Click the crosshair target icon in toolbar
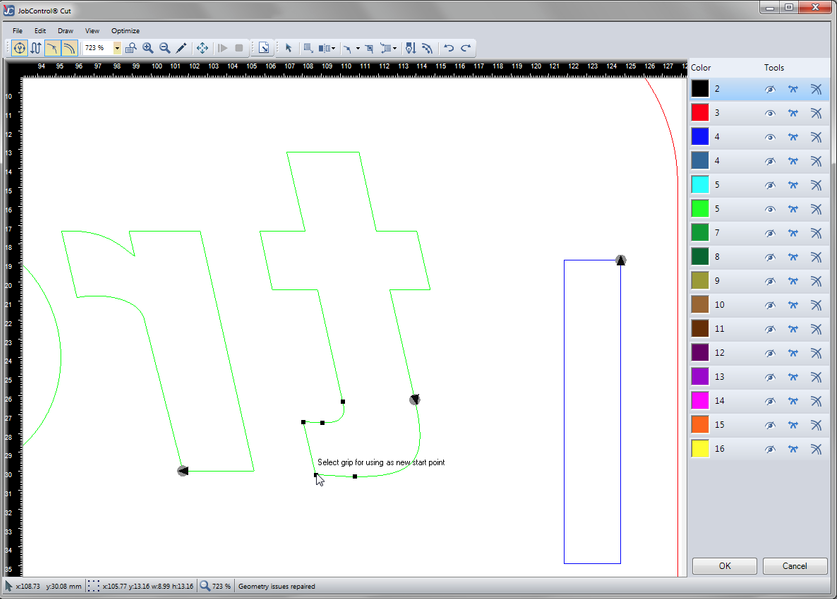 pyautogui.click(x=19, y=48)
